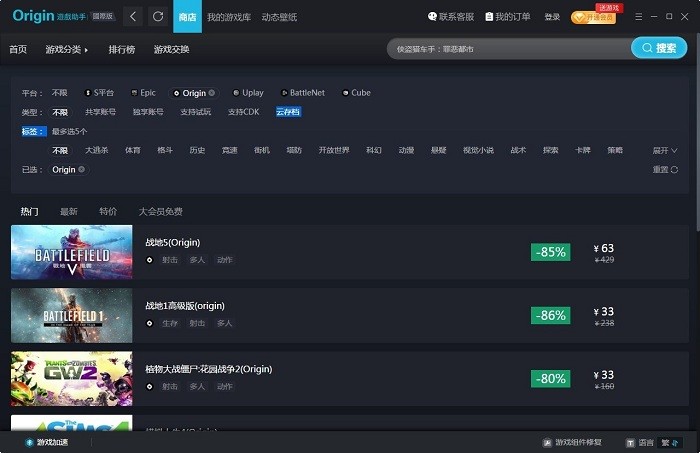The width and height of the screenshot is (700, 453).
Task: Open 游戏组件修复 component repair tool
Action: [x=573, y=442]
